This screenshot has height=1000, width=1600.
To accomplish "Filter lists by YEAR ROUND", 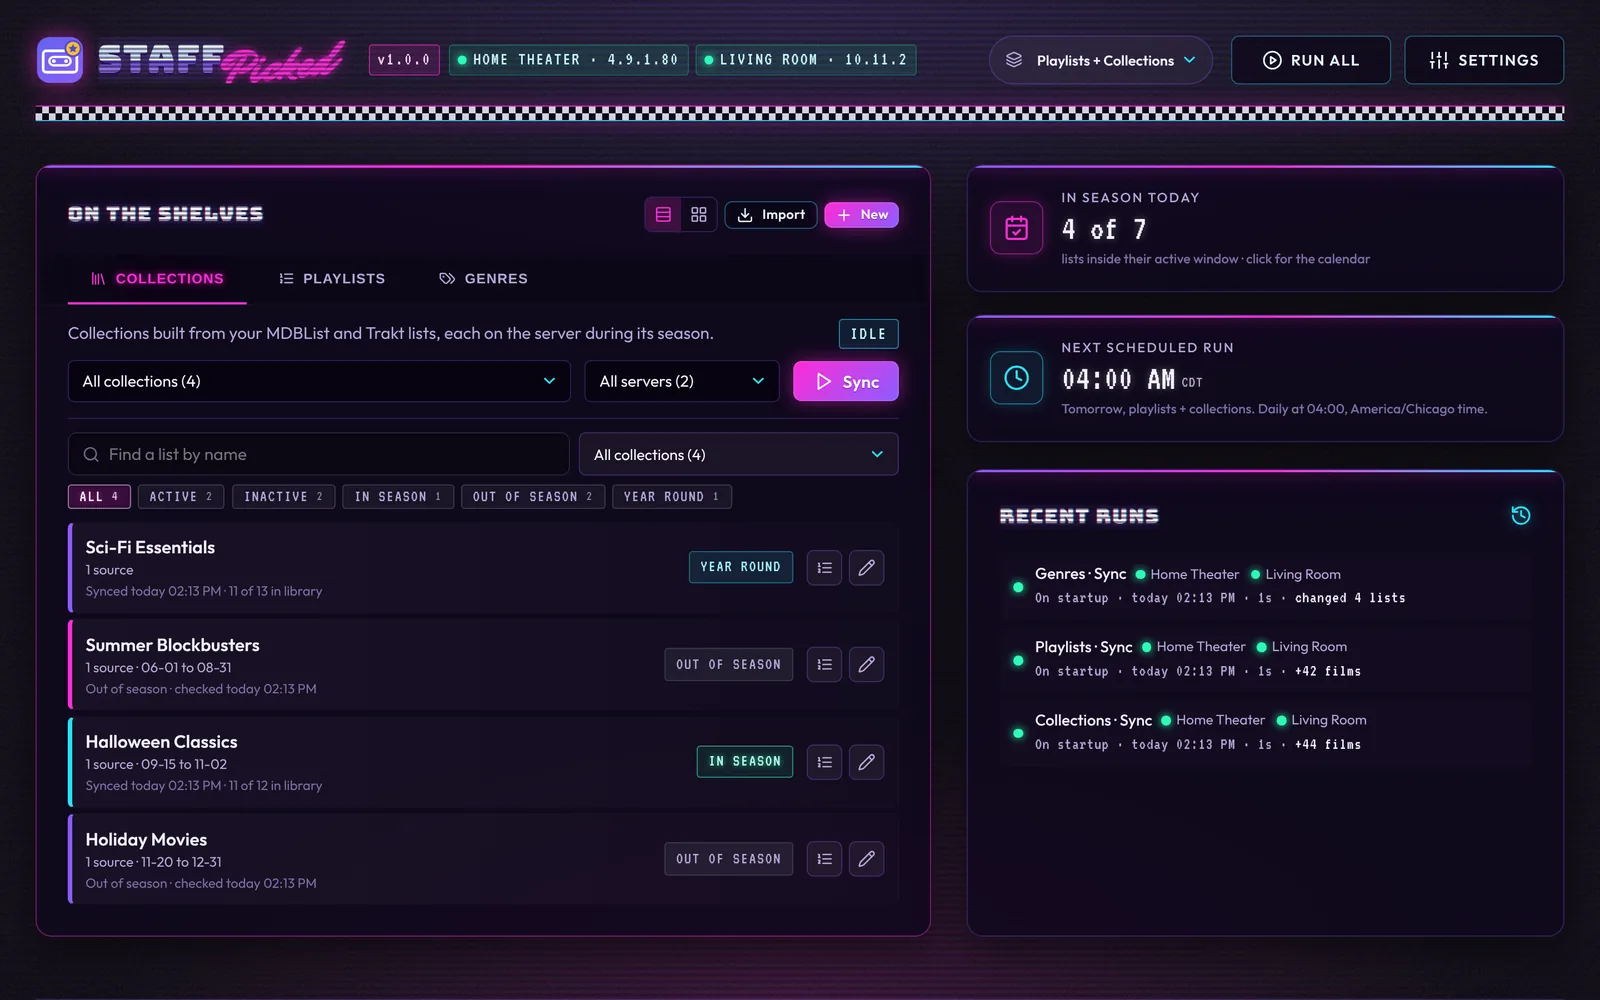I will (x=672, y=497).
